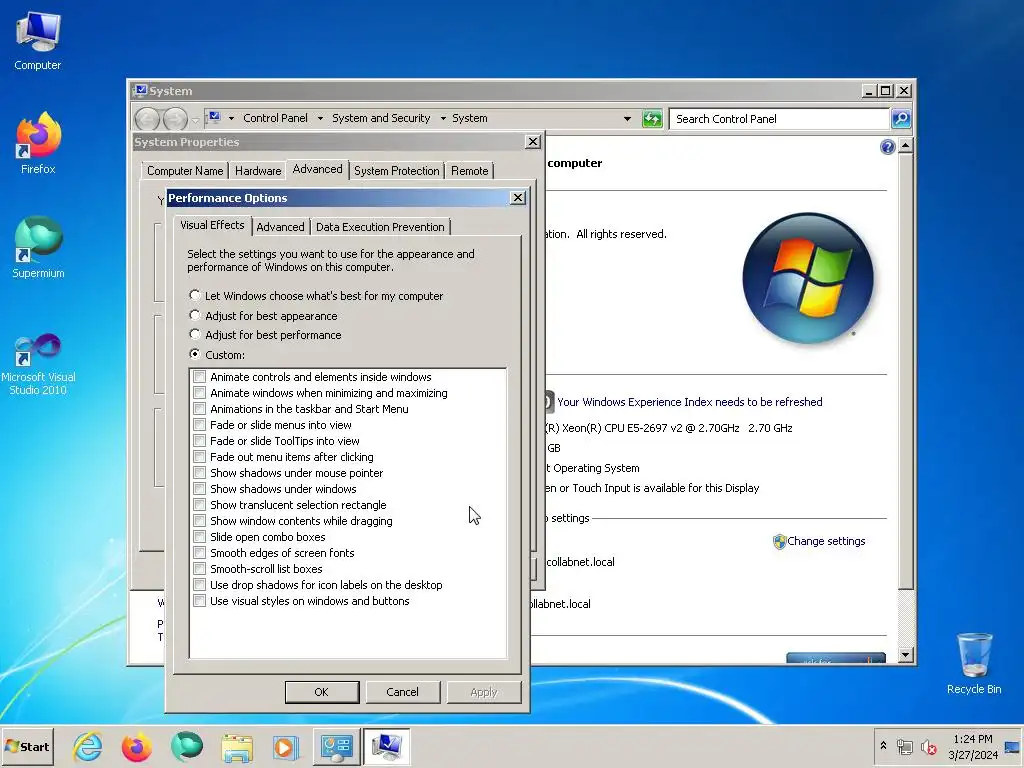
Task: Click the magnifier search icon
Action: (x=901, y=119)
